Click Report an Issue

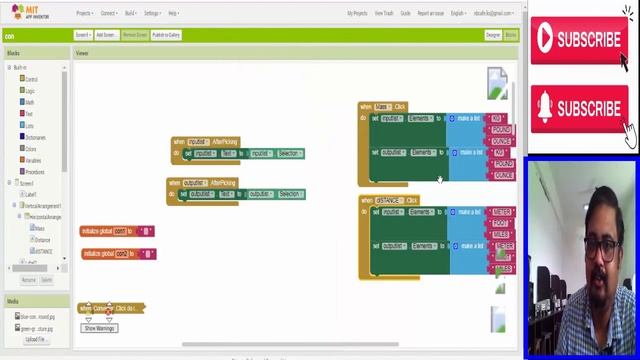pos(430,13)
